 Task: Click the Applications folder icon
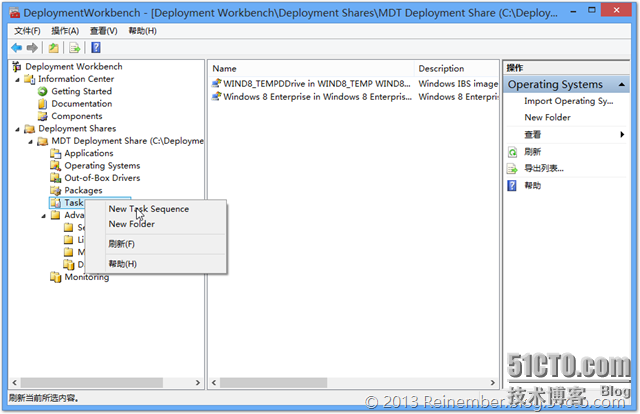tap(55, 153)
